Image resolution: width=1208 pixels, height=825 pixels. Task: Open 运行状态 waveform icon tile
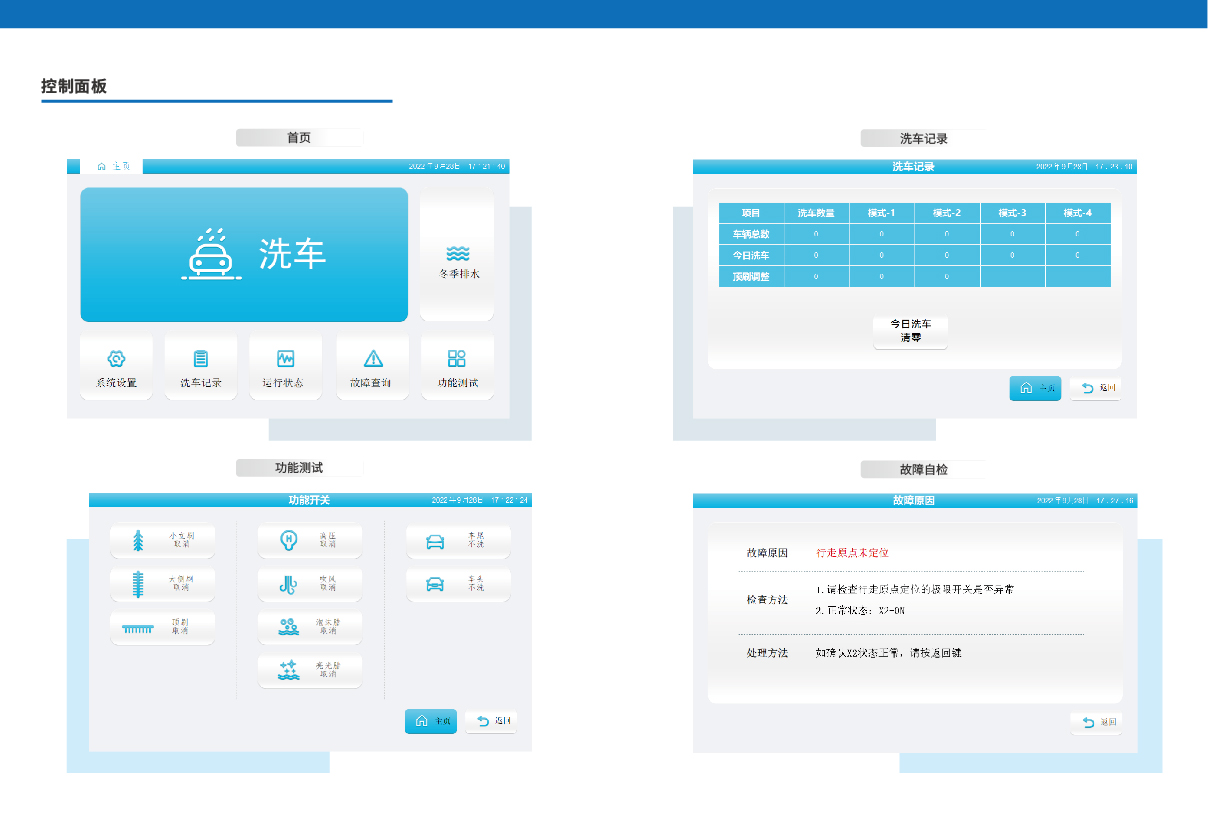285,368
